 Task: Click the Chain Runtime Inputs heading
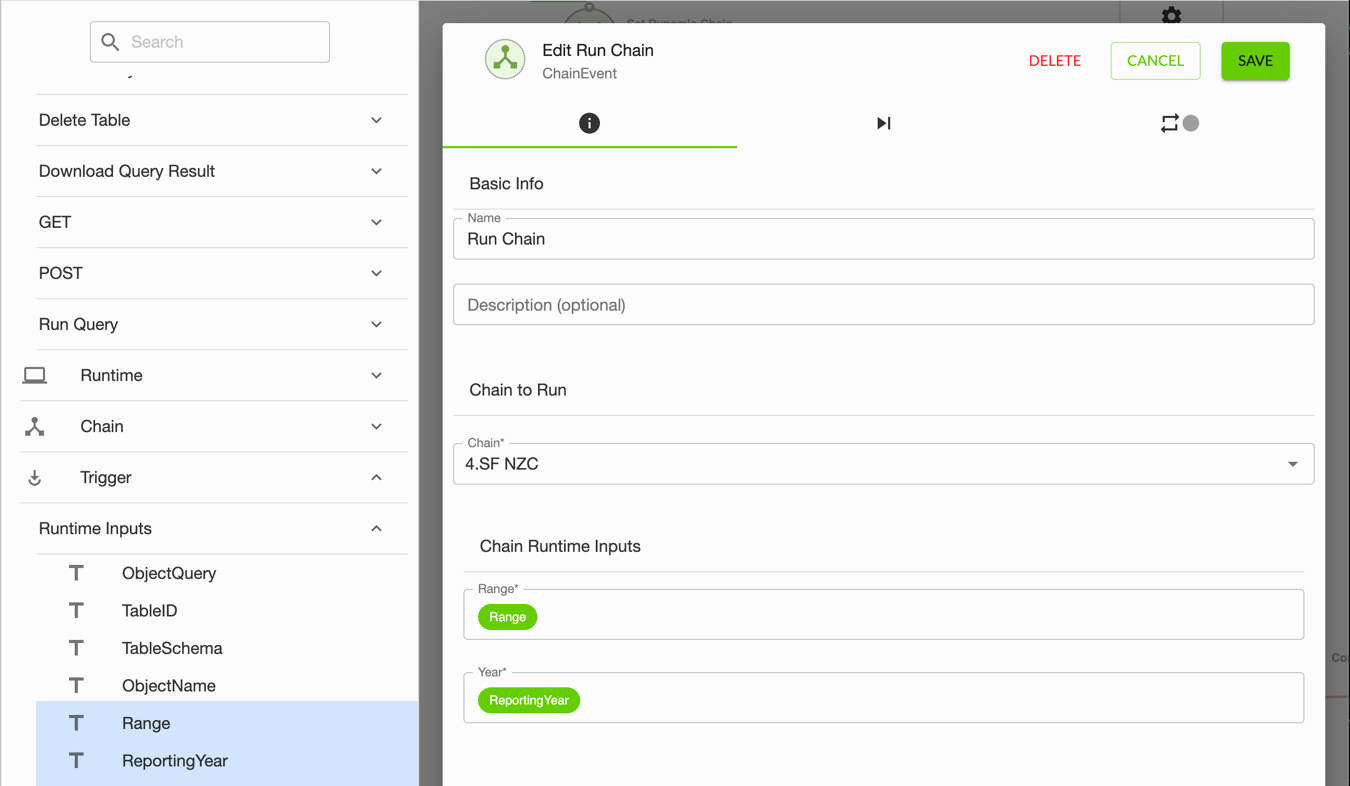tap(560, 546)
